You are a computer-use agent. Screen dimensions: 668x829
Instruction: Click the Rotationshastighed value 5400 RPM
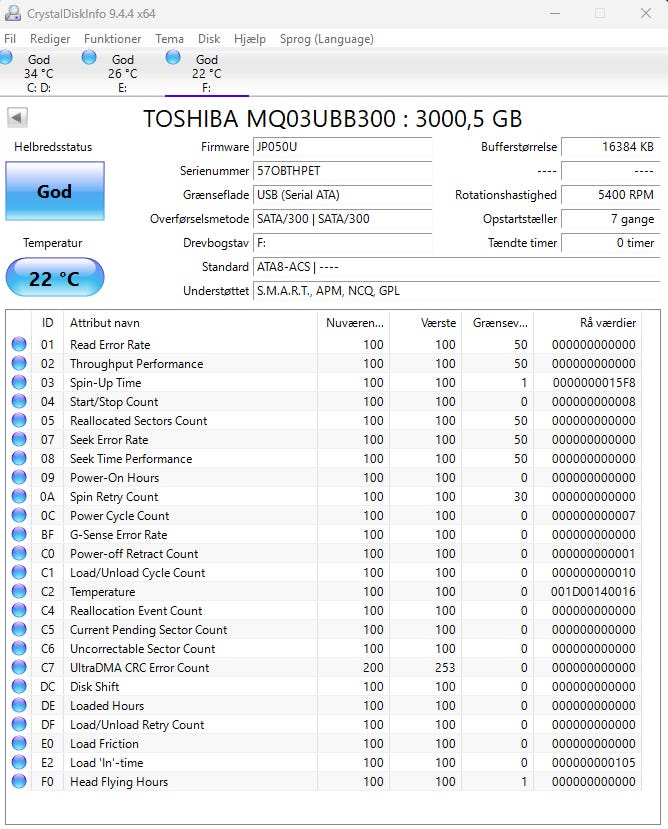[x=610, y=195]
